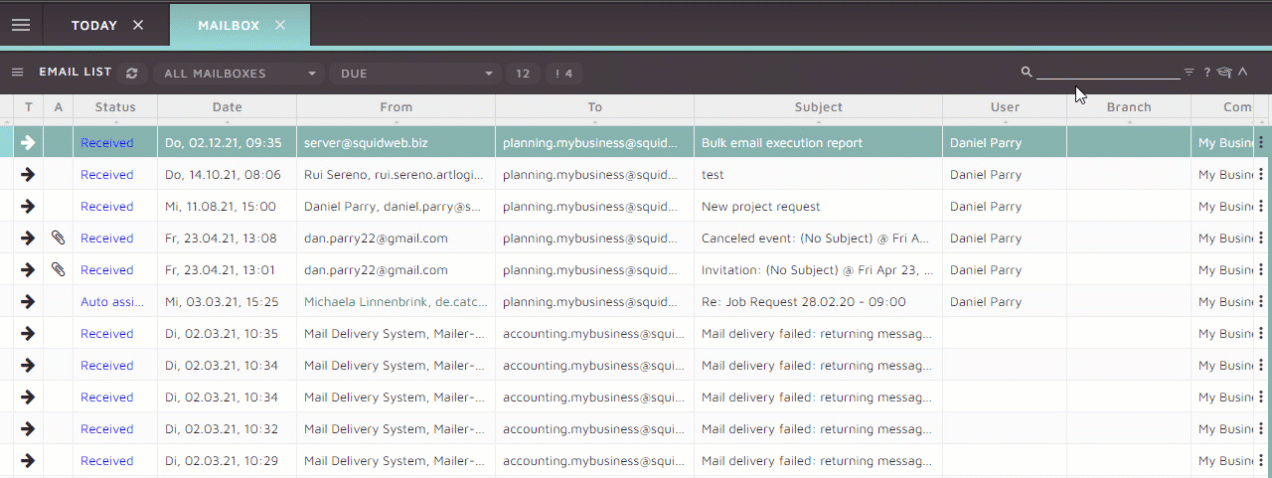Click the arrow icon in the Invitation email row
Screen dimensions: 1272x478
(28, 270)
